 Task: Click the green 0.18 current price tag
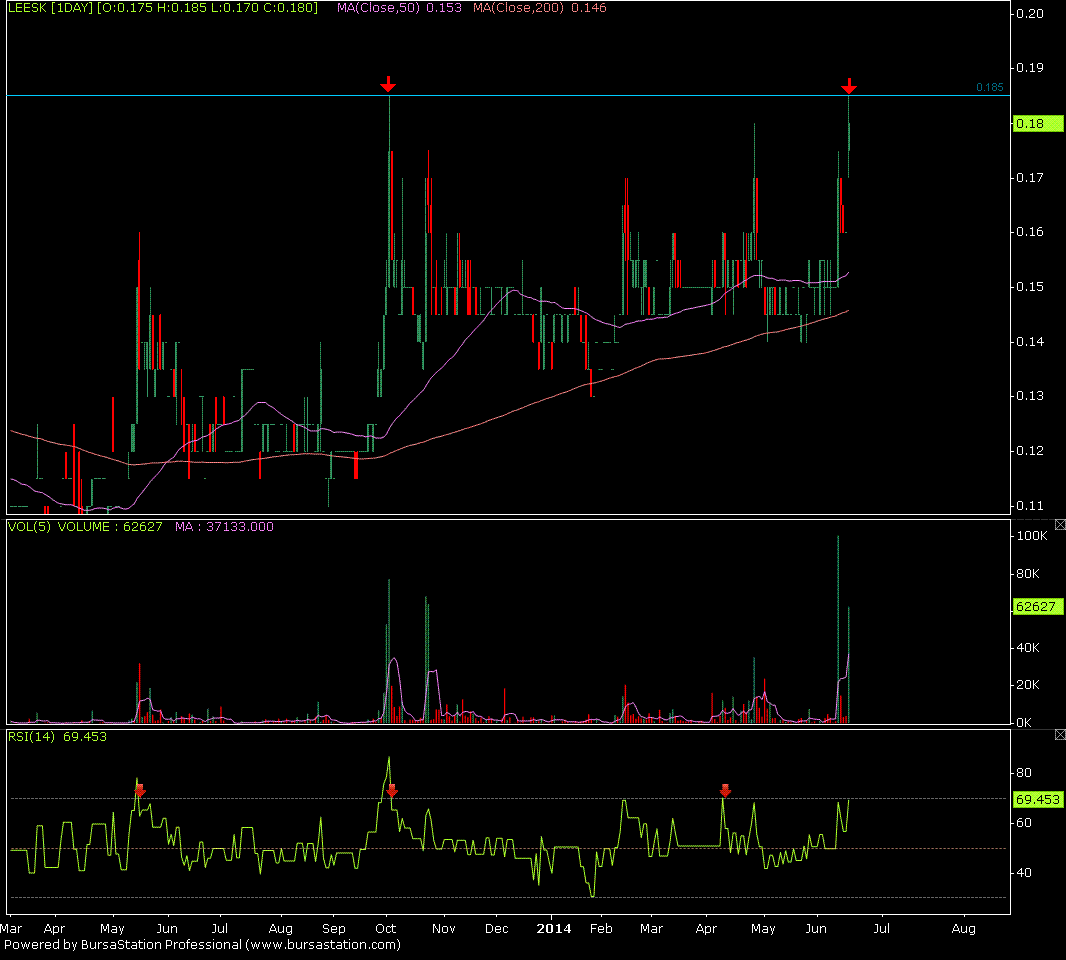[x=1037, y=124]
